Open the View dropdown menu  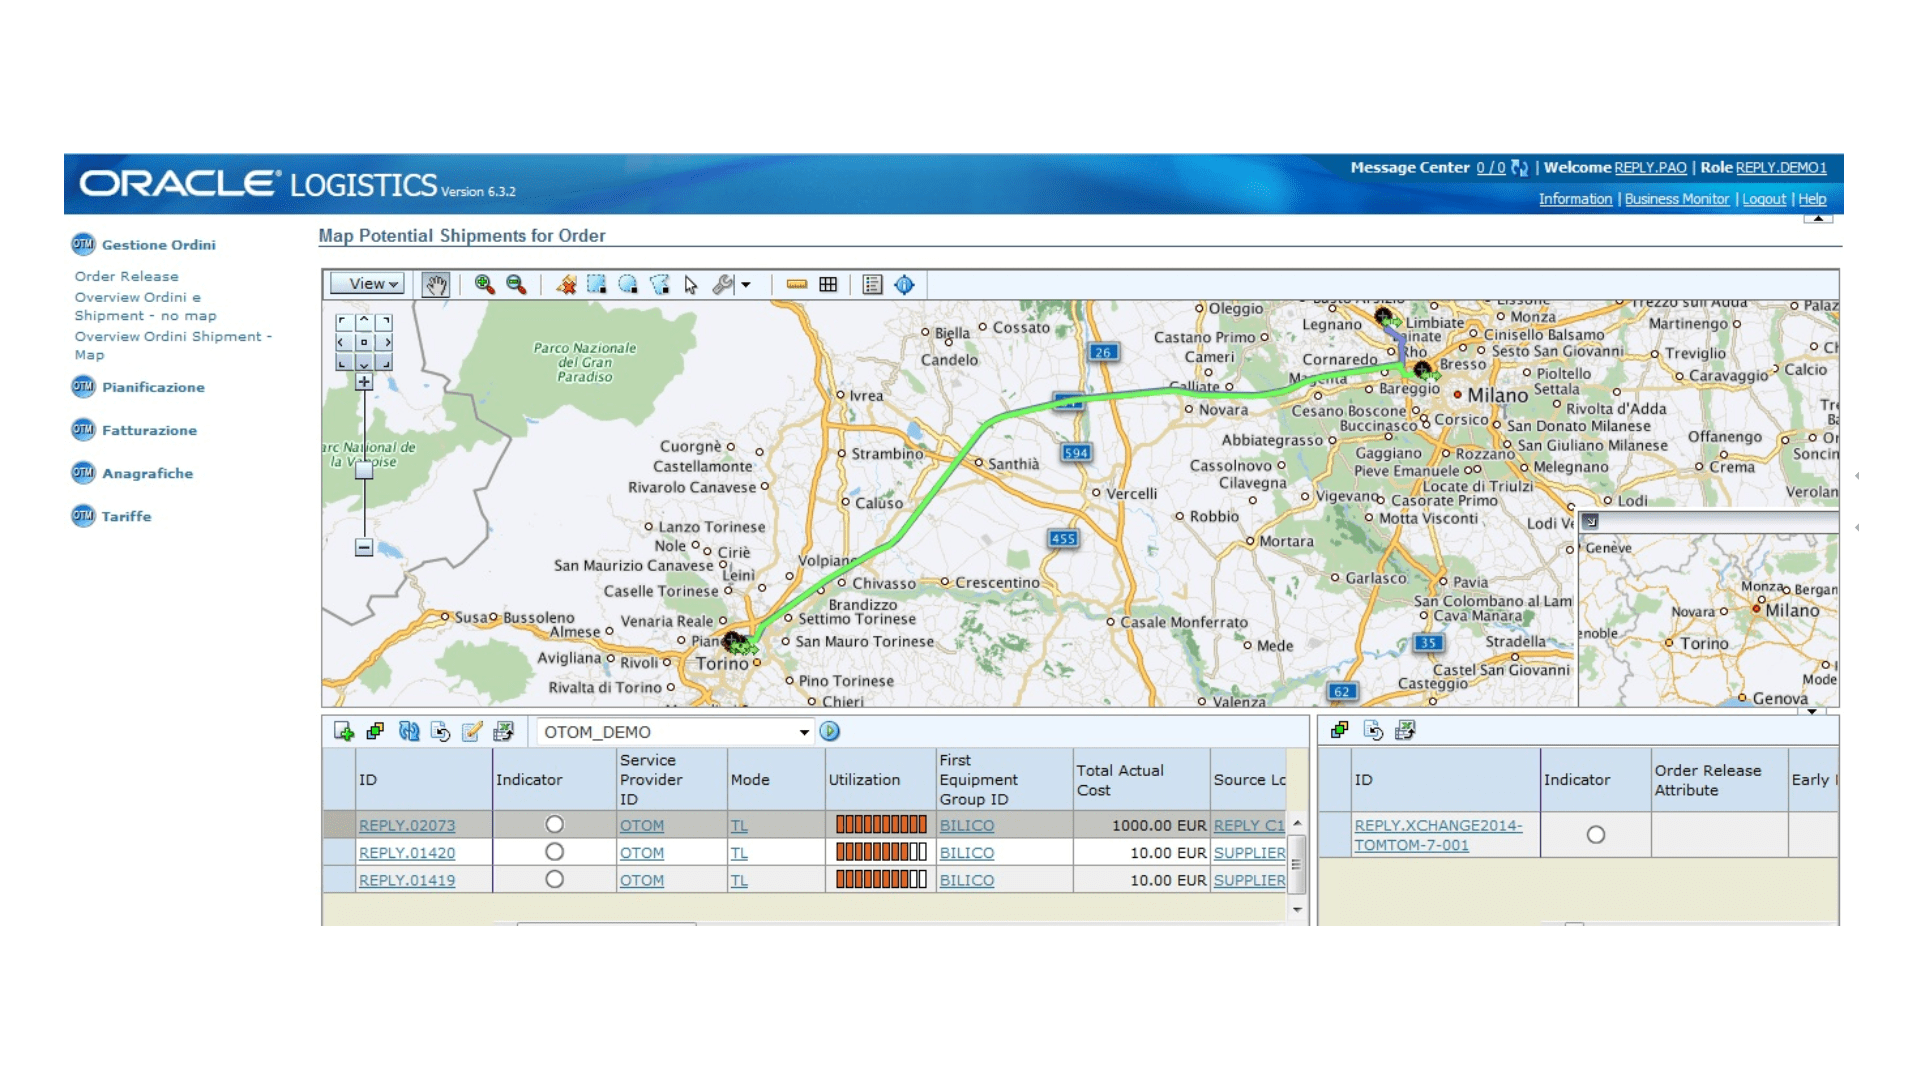click(x=367, y=284)
